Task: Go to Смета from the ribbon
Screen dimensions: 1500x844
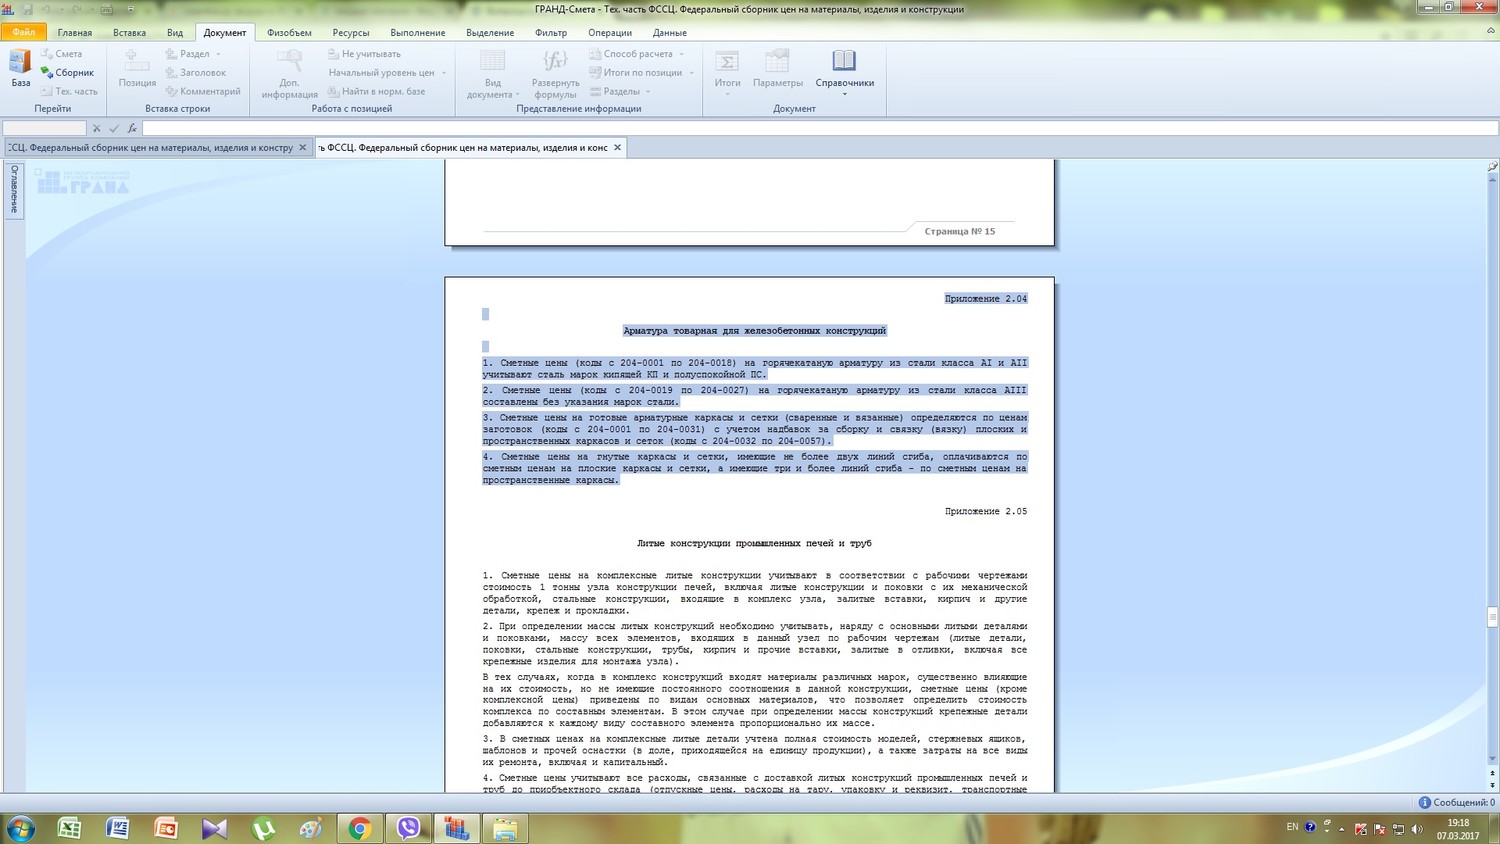Action: tap(62, 54)
